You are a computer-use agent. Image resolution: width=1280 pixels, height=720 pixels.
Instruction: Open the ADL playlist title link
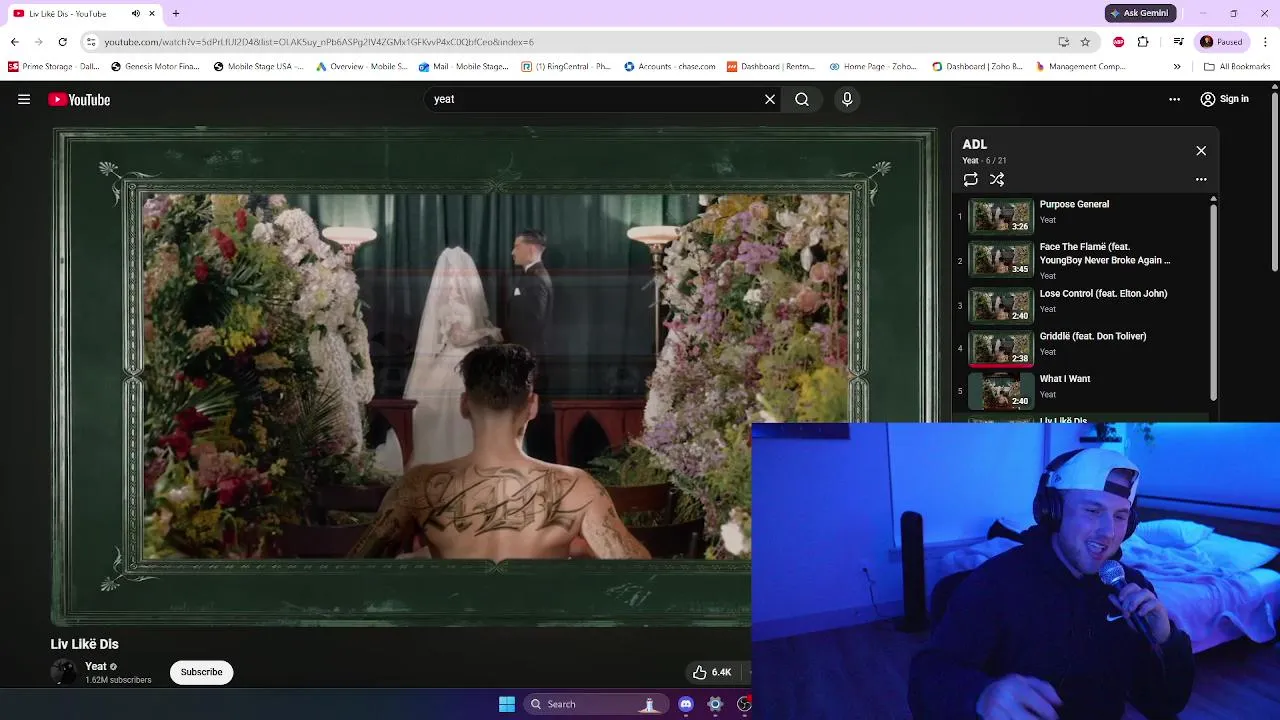click(974, 144)
